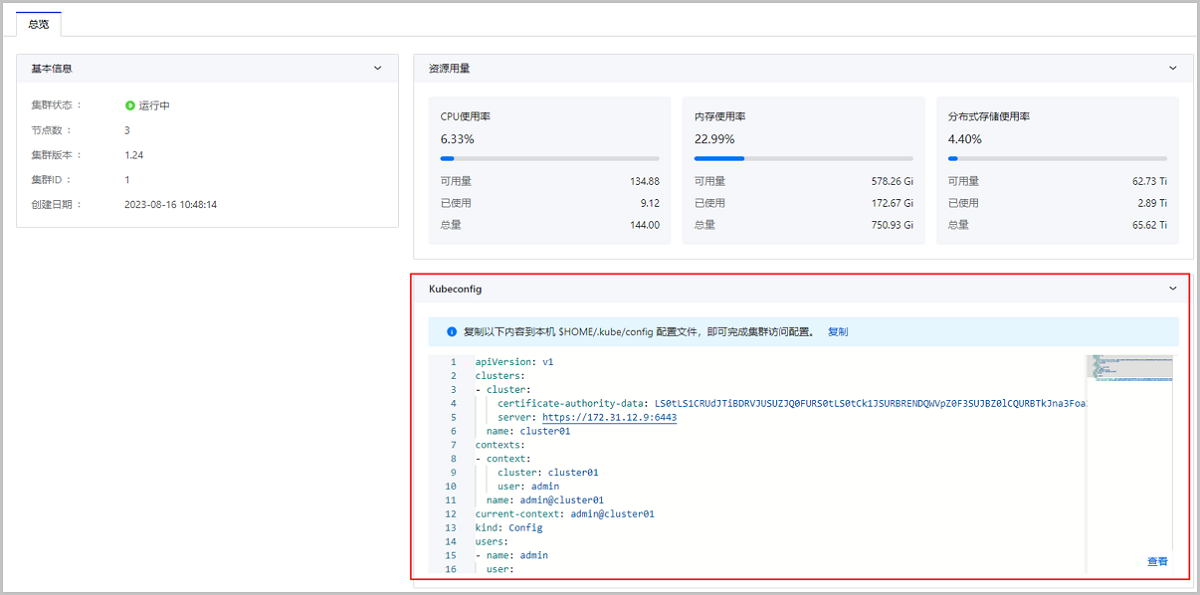1200x595 pixels.
Task: Click the 节点数 label
Action: 51,130
